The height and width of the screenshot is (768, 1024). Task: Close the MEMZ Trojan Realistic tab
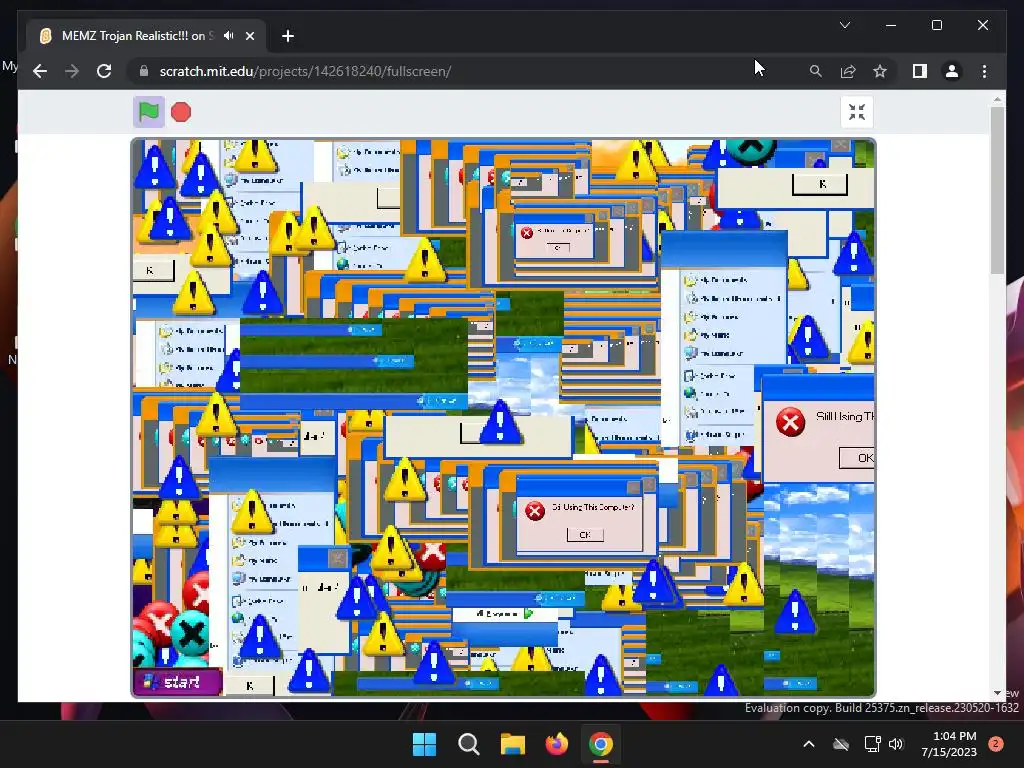pyautogui.click(x=249, y=36)
